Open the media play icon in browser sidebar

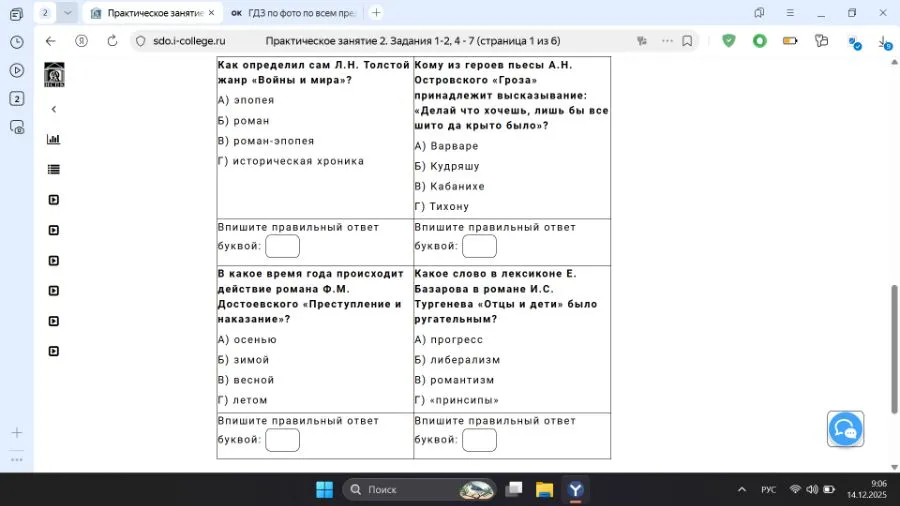17,70
